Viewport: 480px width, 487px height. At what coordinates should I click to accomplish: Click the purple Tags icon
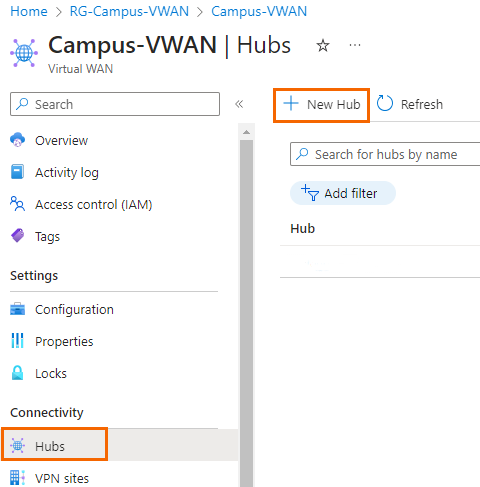(x=17, y=236)
